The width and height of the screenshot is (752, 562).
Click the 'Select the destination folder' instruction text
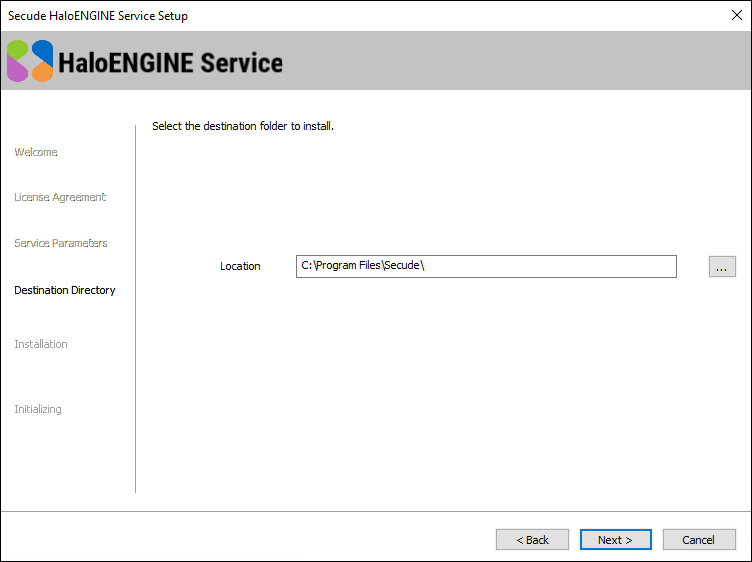tap(242, 126)
